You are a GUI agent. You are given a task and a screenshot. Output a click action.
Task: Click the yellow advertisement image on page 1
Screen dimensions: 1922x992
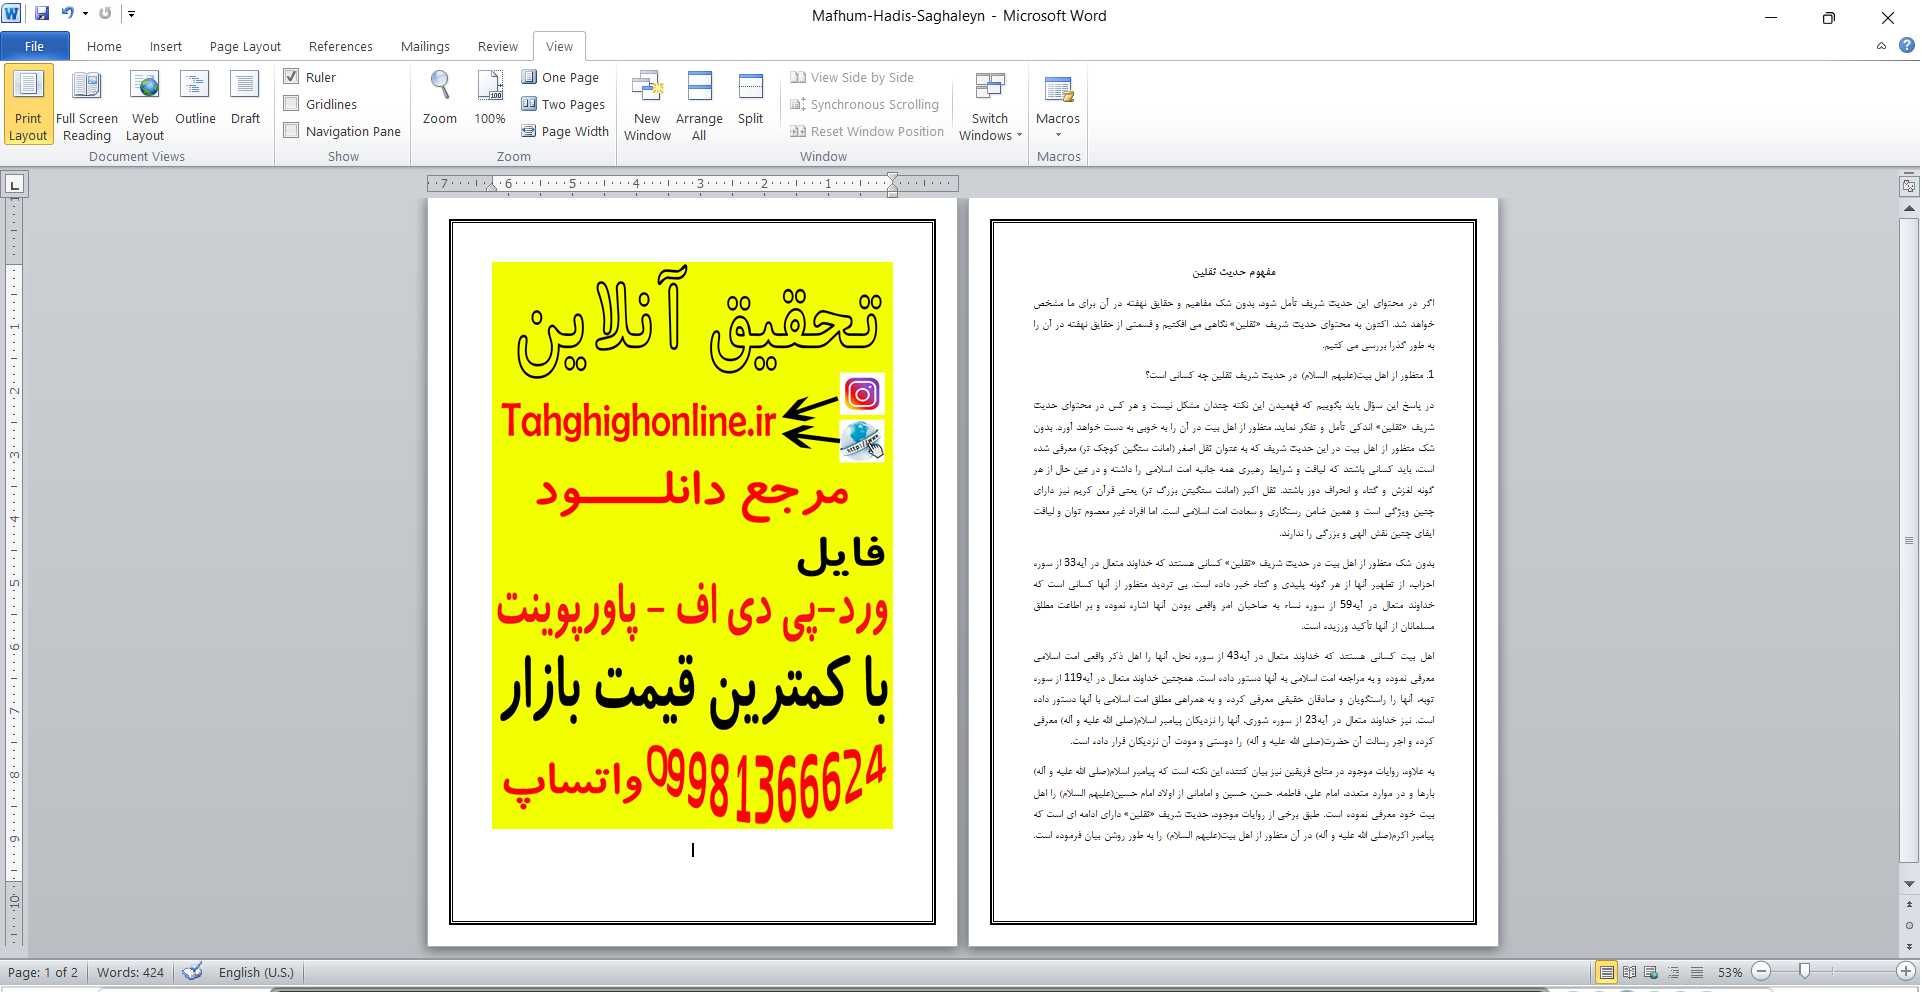692,545
